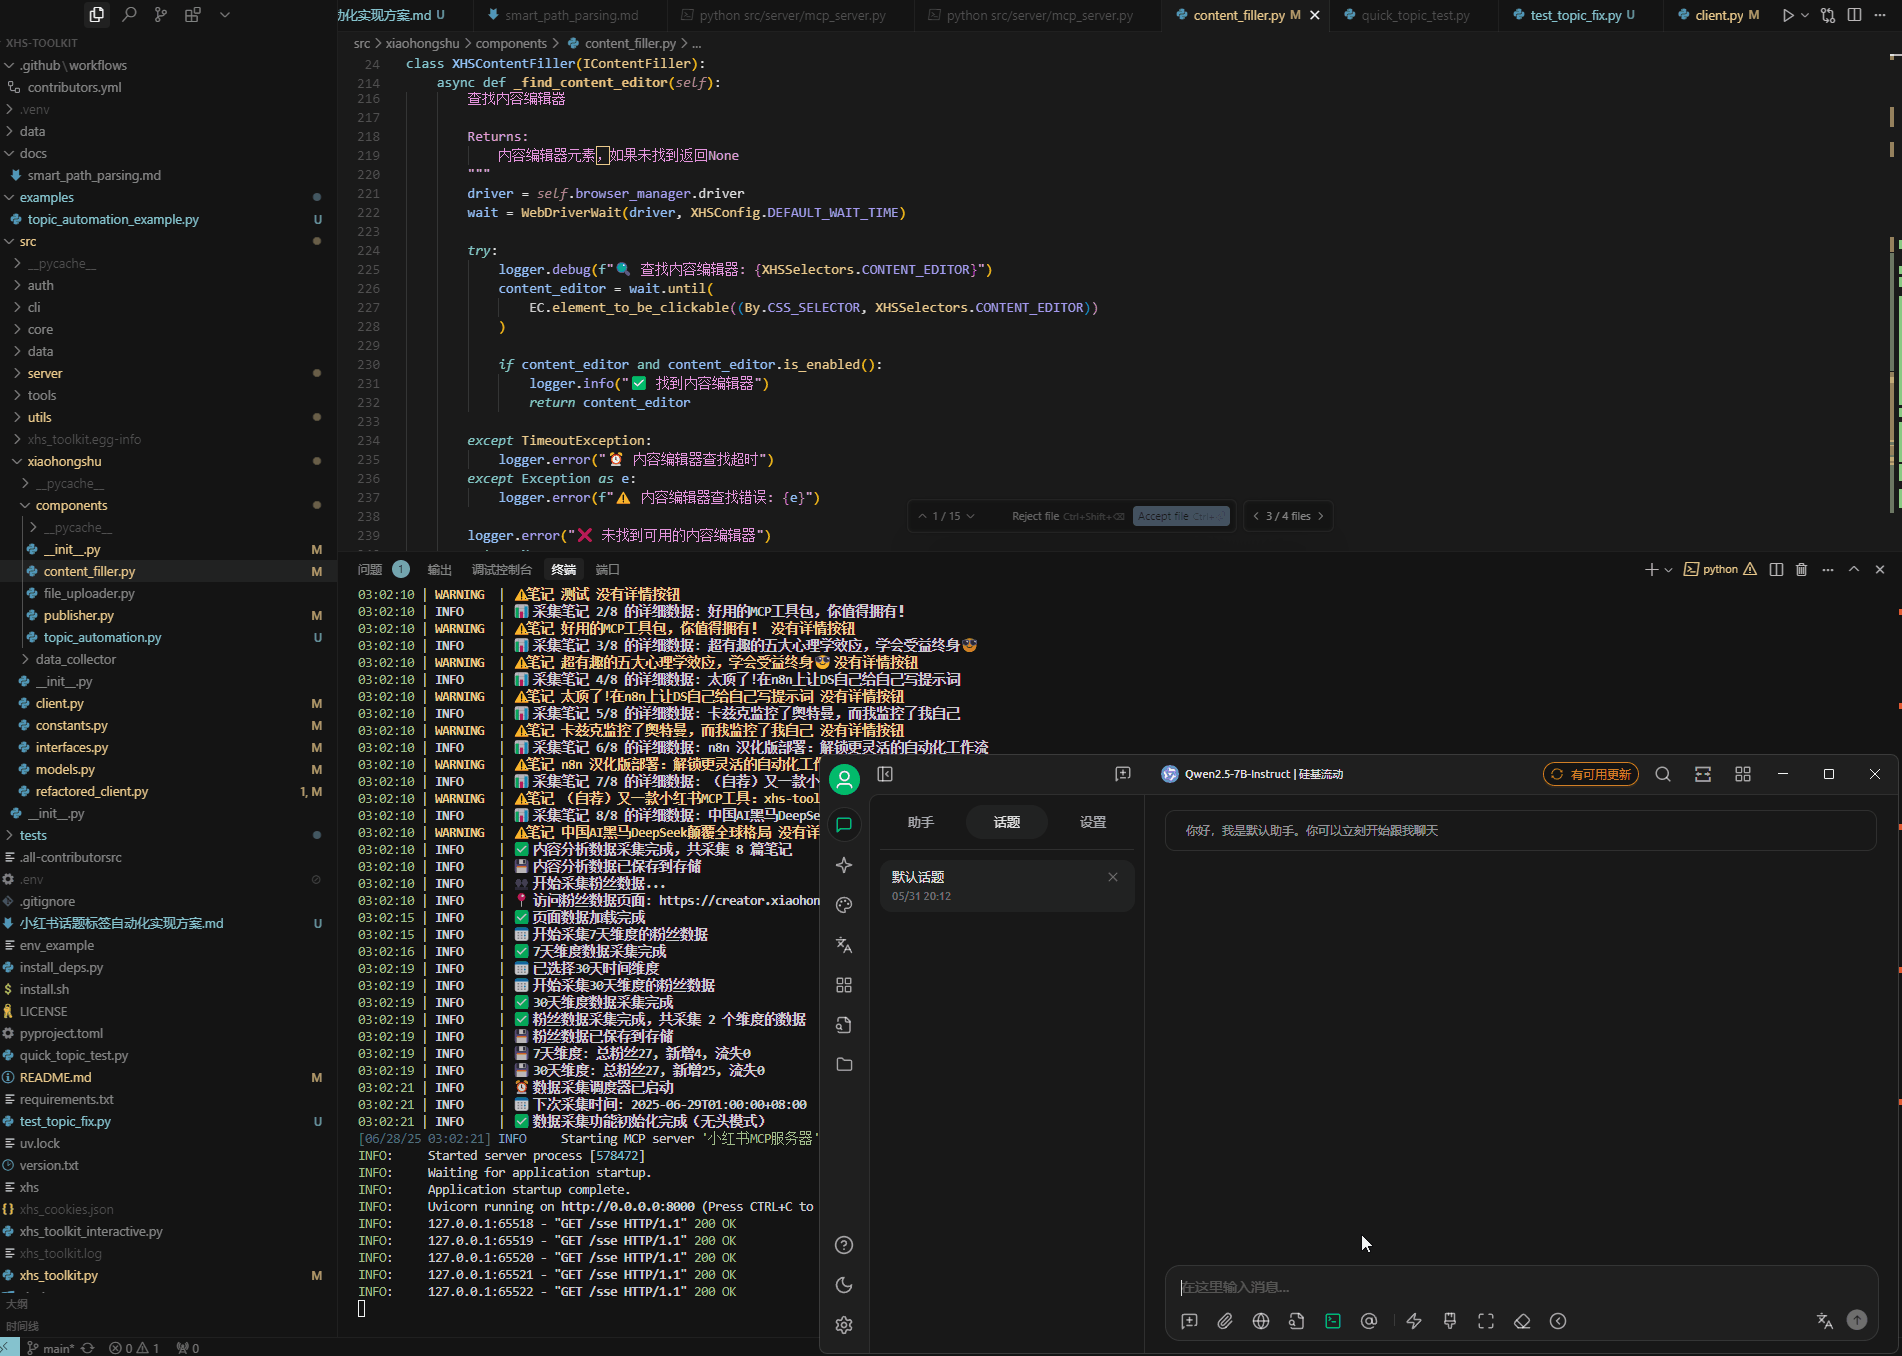
Task: Search messages with magnifier icon in chat header
Action: click(1663, 774)
